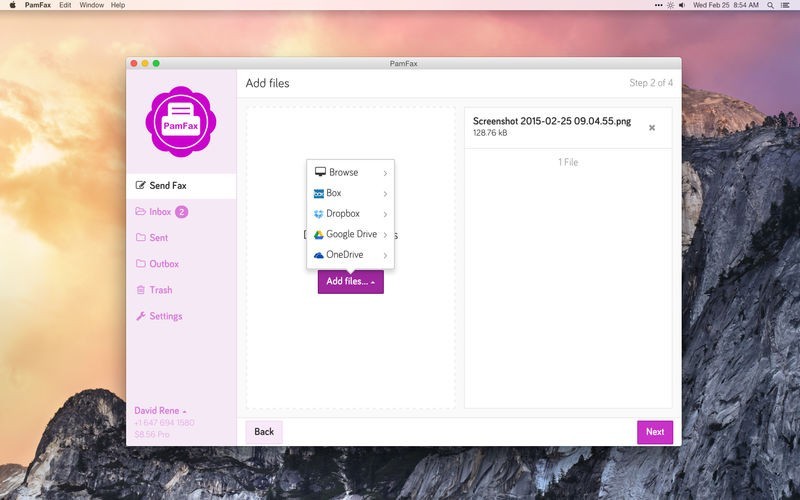Click the Google Drive icon
The image size is (800, 500).
pos(319,235)
